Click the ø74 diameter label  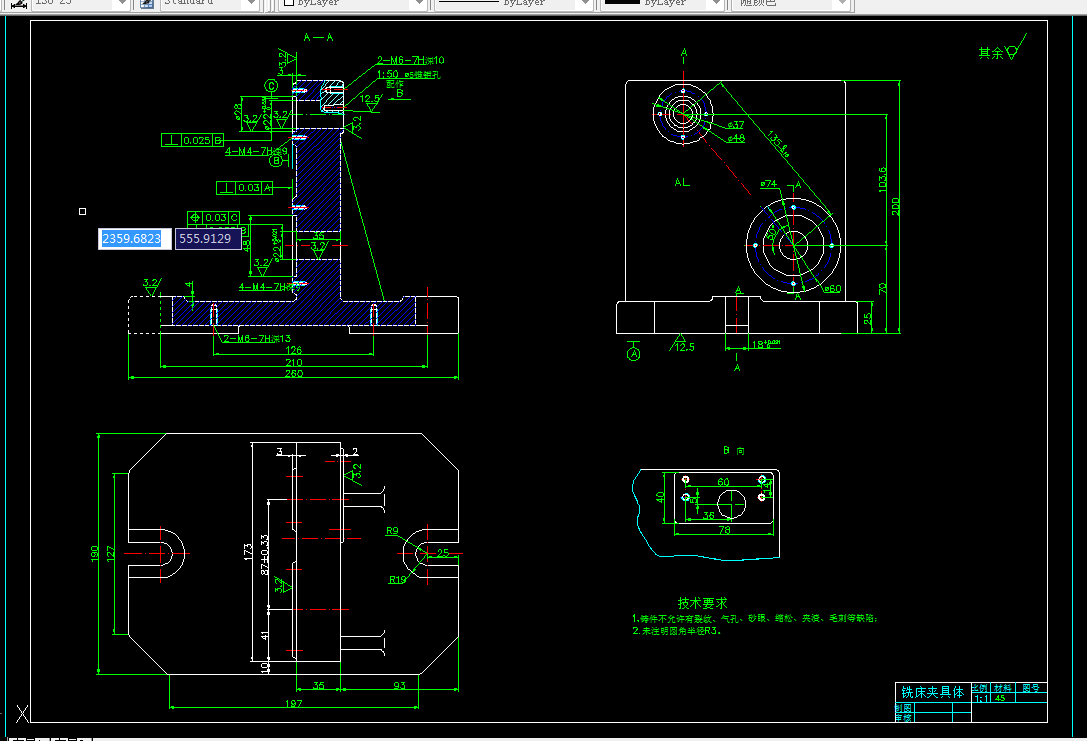point(768,184)
